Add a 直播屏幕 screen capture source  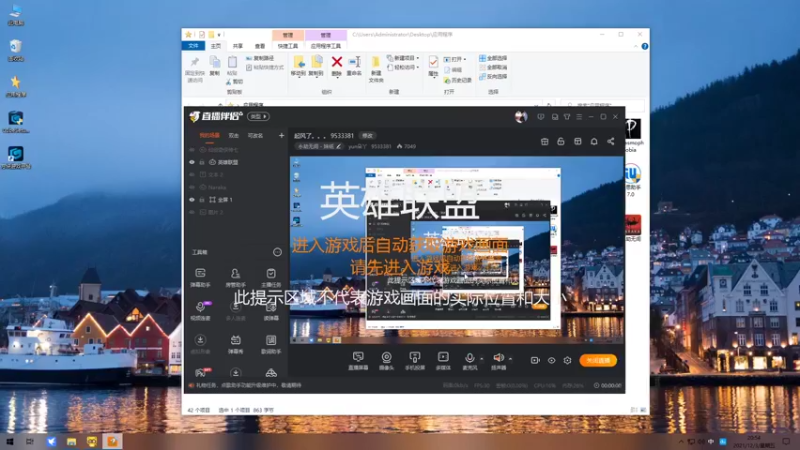pos(358,361)
